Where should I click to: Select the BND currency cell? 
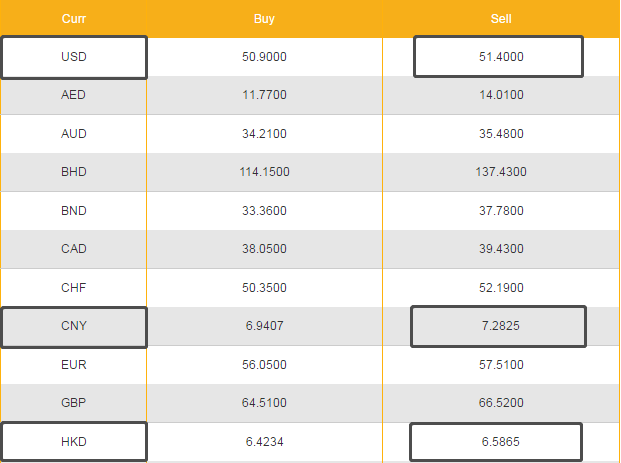[74, 211]
